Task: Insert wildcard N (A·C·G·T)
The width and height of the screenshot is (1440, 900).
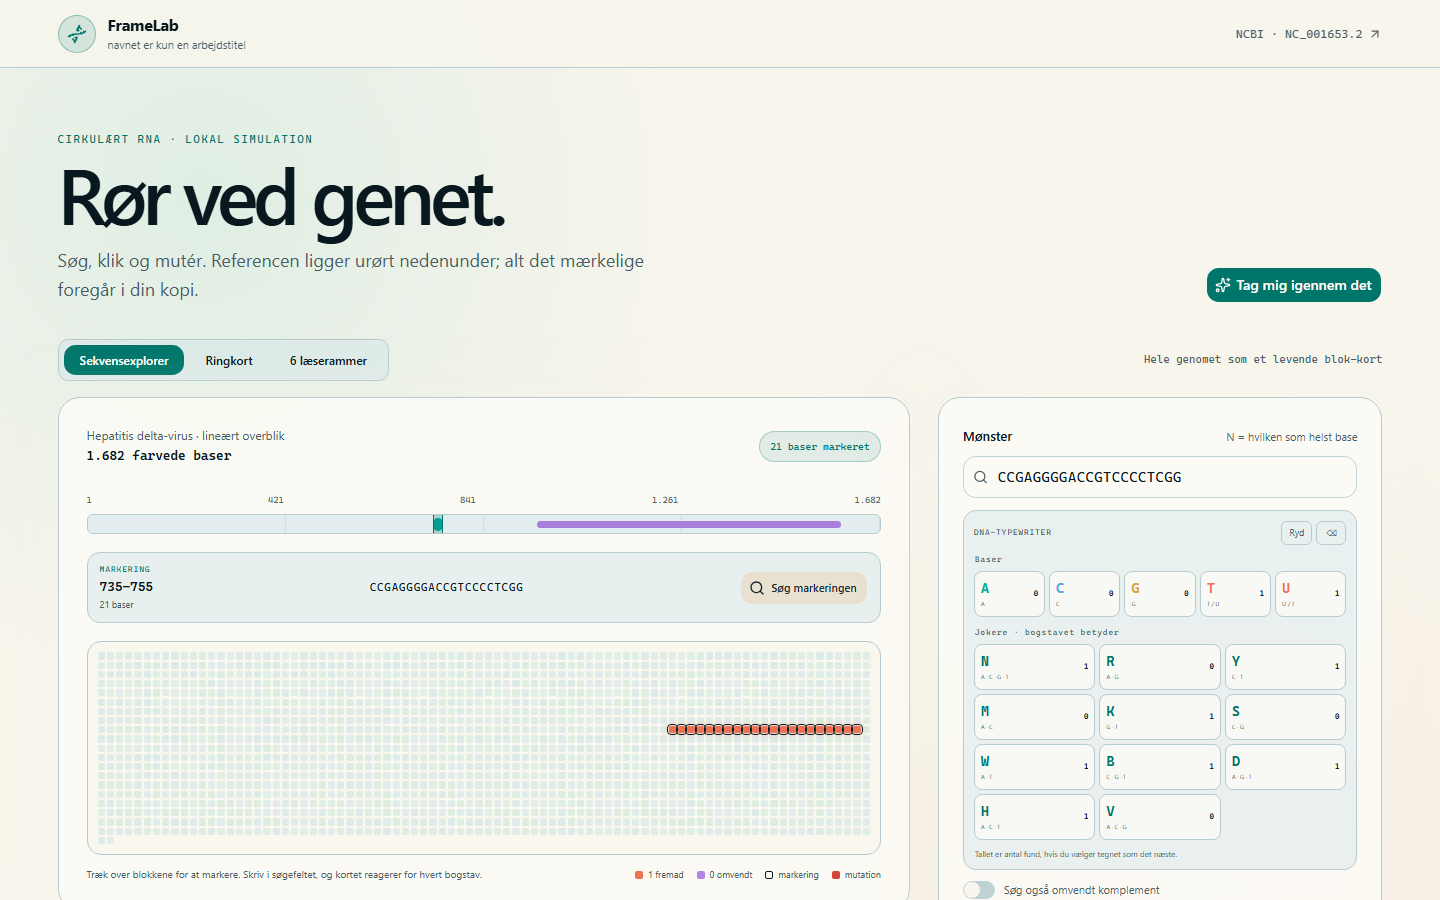Action: (1034, 667)
